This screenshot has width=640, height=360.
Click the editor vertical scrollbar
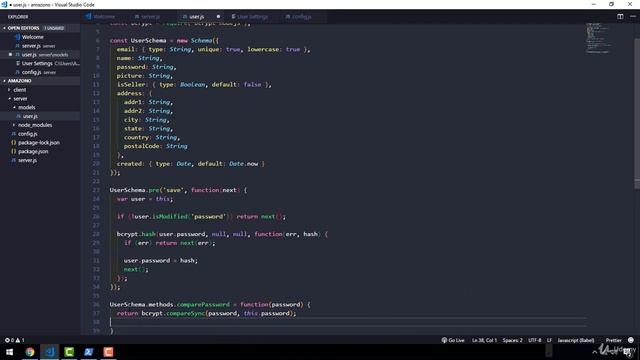pyautogui.click(x=637, y=113)
